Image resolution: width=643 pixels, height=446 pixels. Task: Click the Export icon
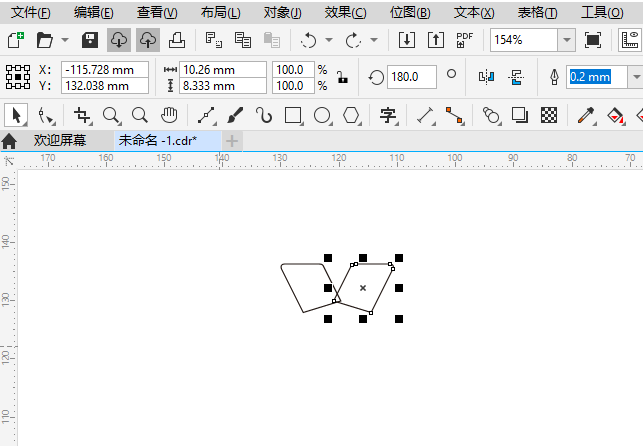[x=436, y=40]
